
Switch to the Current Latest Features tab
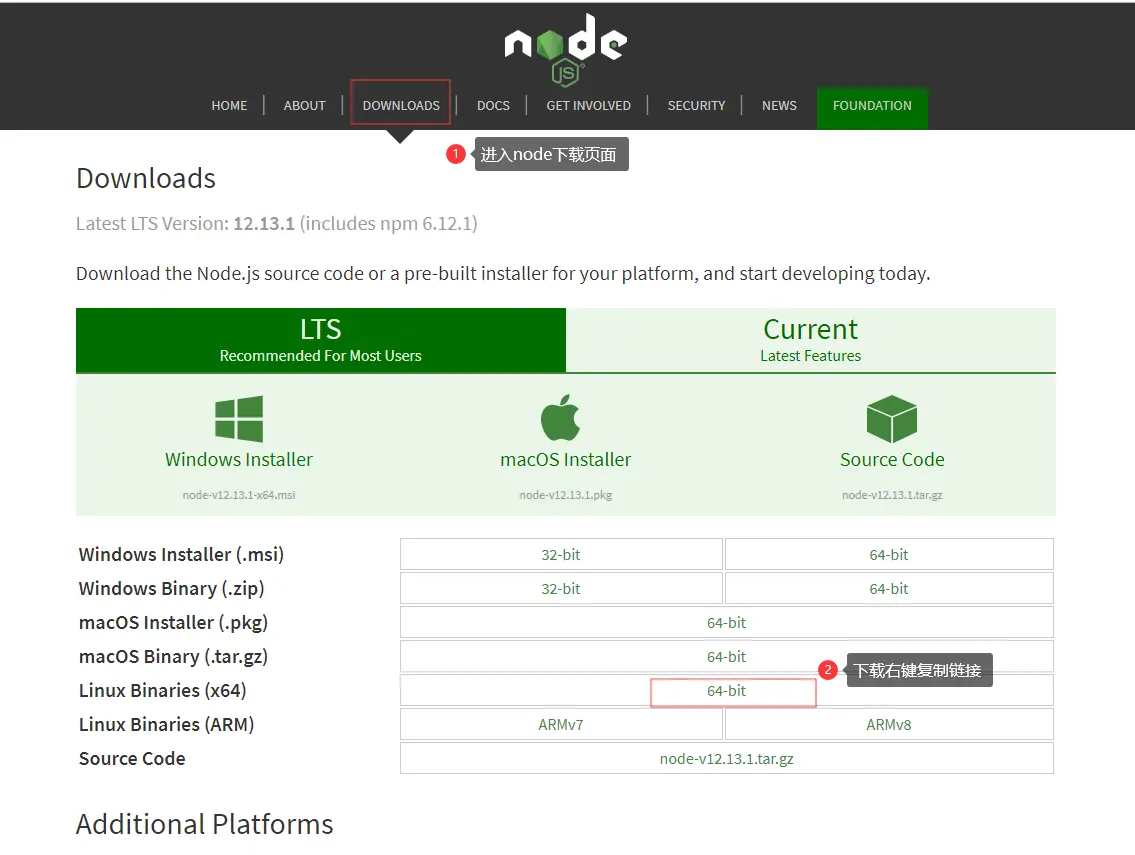pos(811,340)
